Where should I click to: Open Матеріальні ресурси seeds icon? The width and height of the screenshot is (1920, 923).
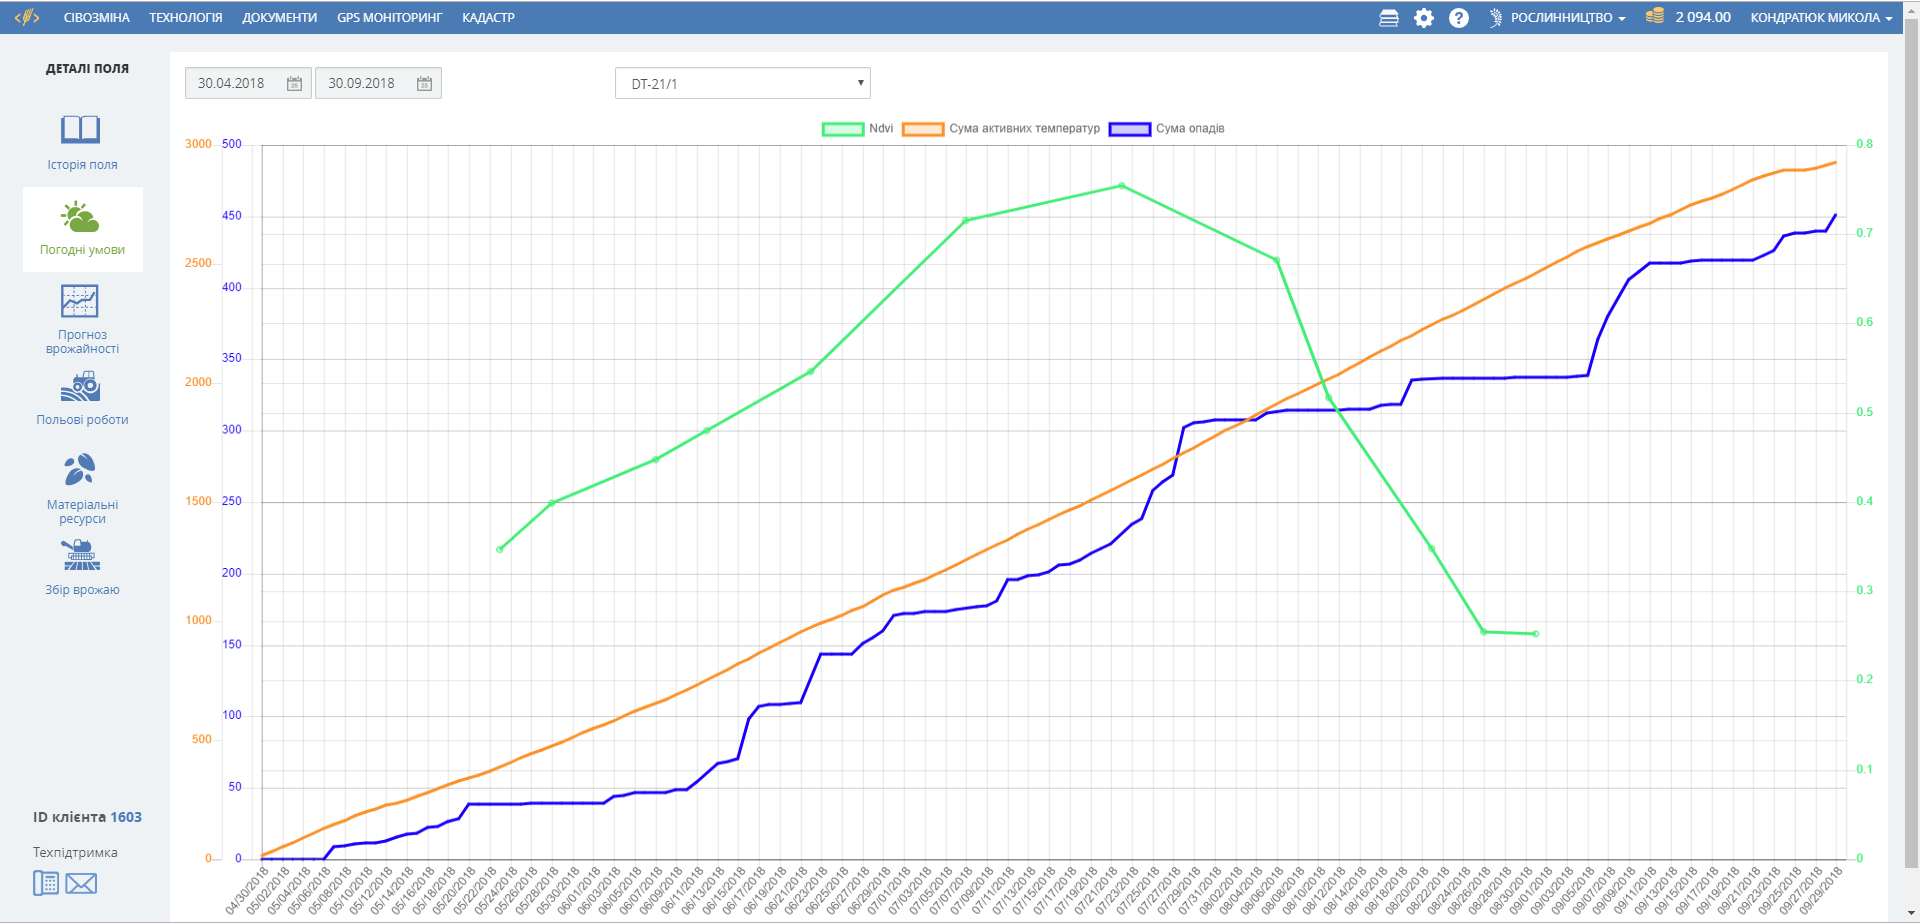tap(81, 470)
